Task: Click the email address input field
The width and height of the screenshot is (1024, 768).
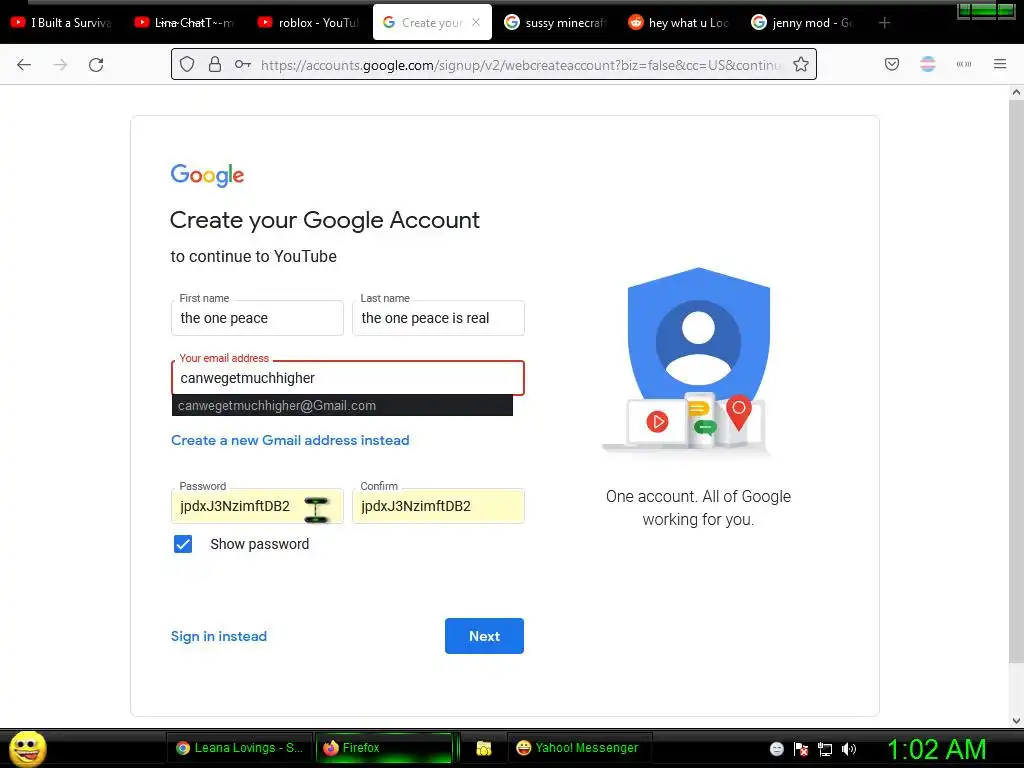Action: (347, 378)
